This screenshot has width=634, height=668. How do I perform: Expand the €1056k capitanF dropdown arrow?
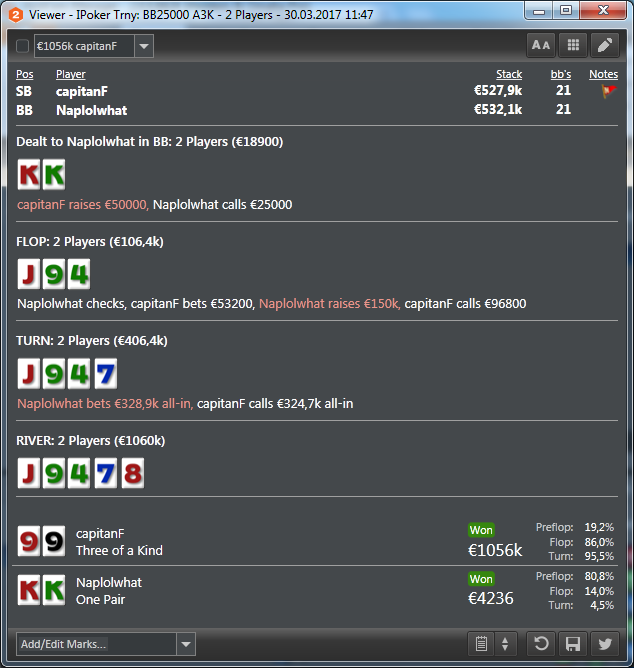click(144, 46)
